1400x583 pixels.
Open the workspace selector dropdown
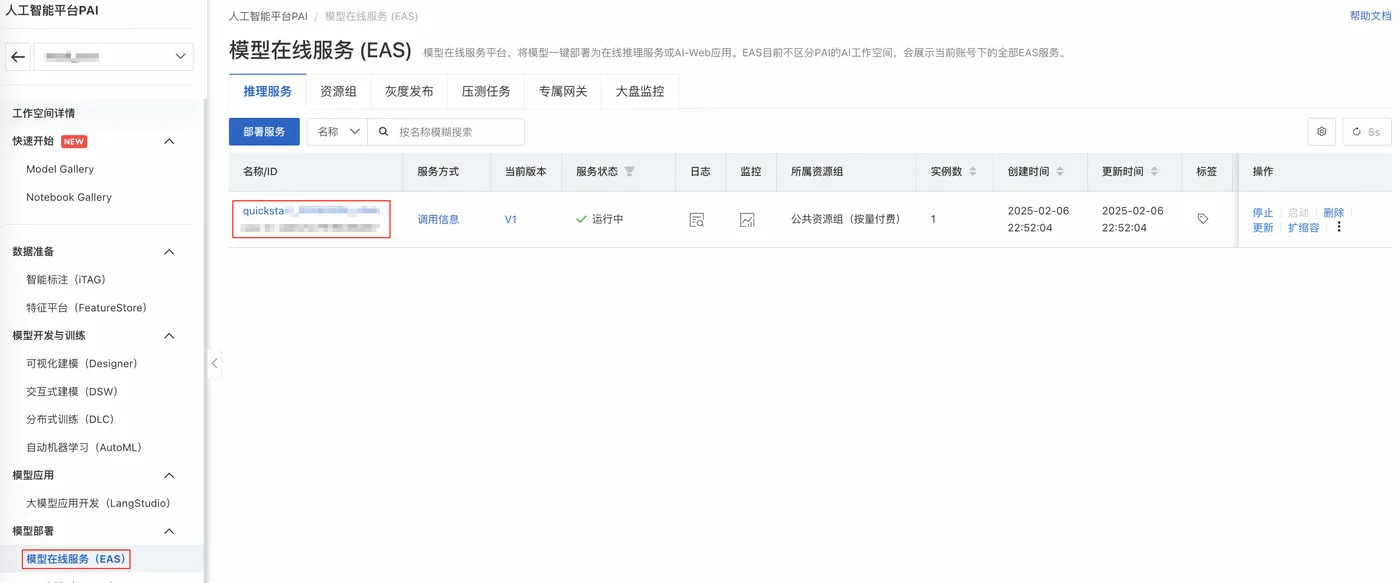[114, 57]
